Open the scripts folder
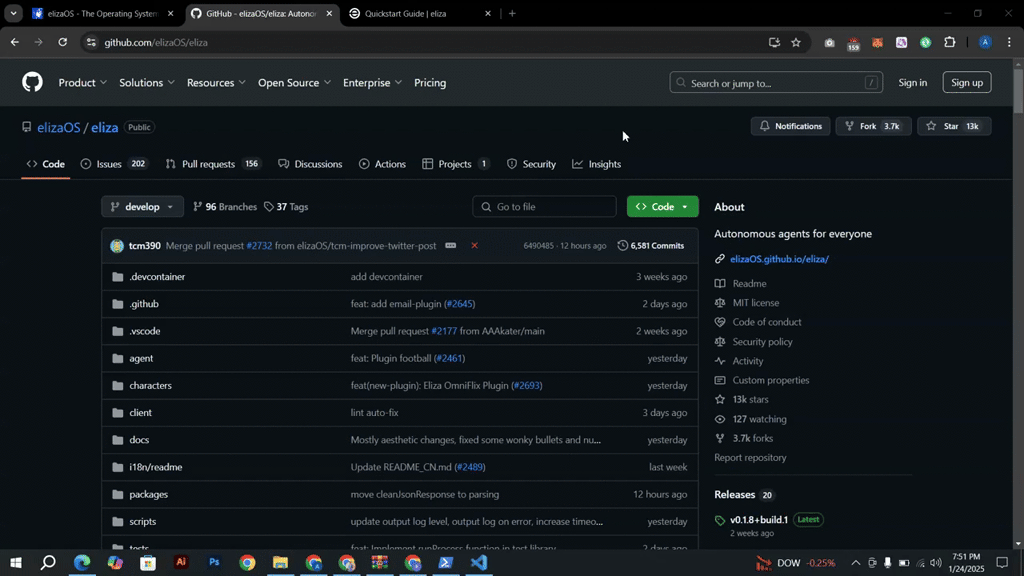The width and height of the screenshot is (1024, 576). pos(142,521)
